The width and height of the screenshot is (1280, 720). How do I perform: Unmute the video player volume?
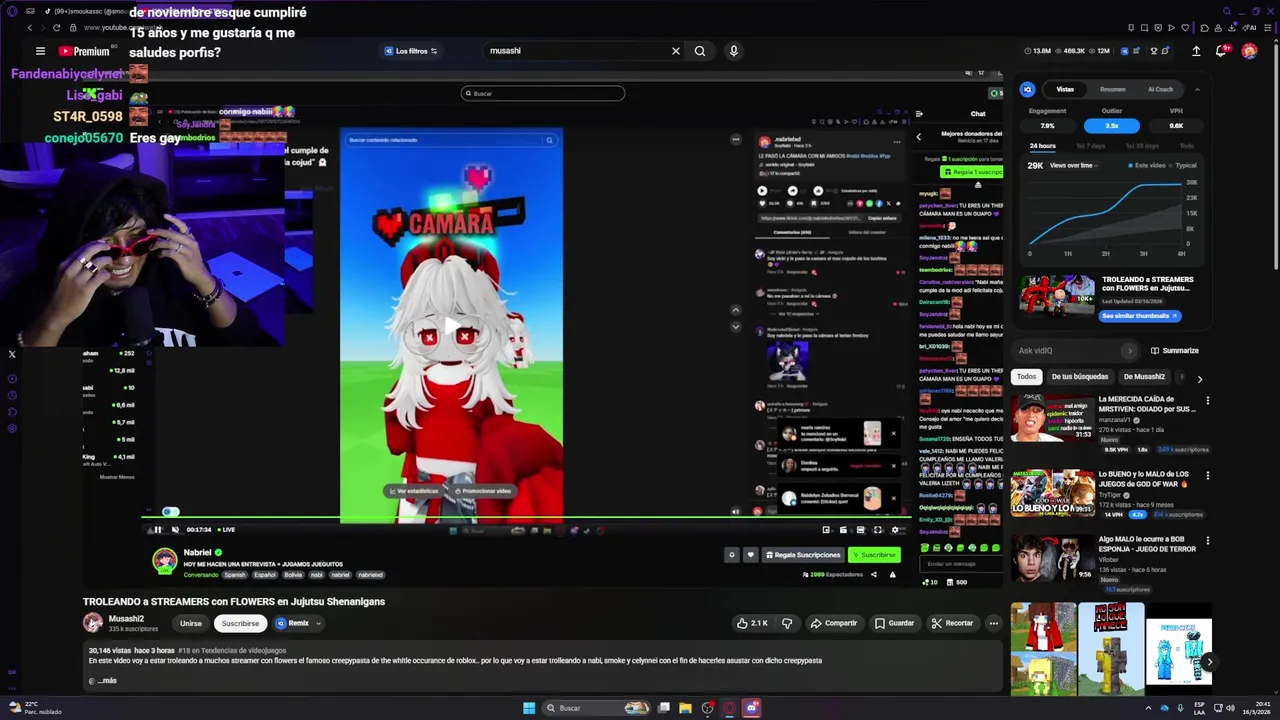pyautogui.click(x=175, y=530)
